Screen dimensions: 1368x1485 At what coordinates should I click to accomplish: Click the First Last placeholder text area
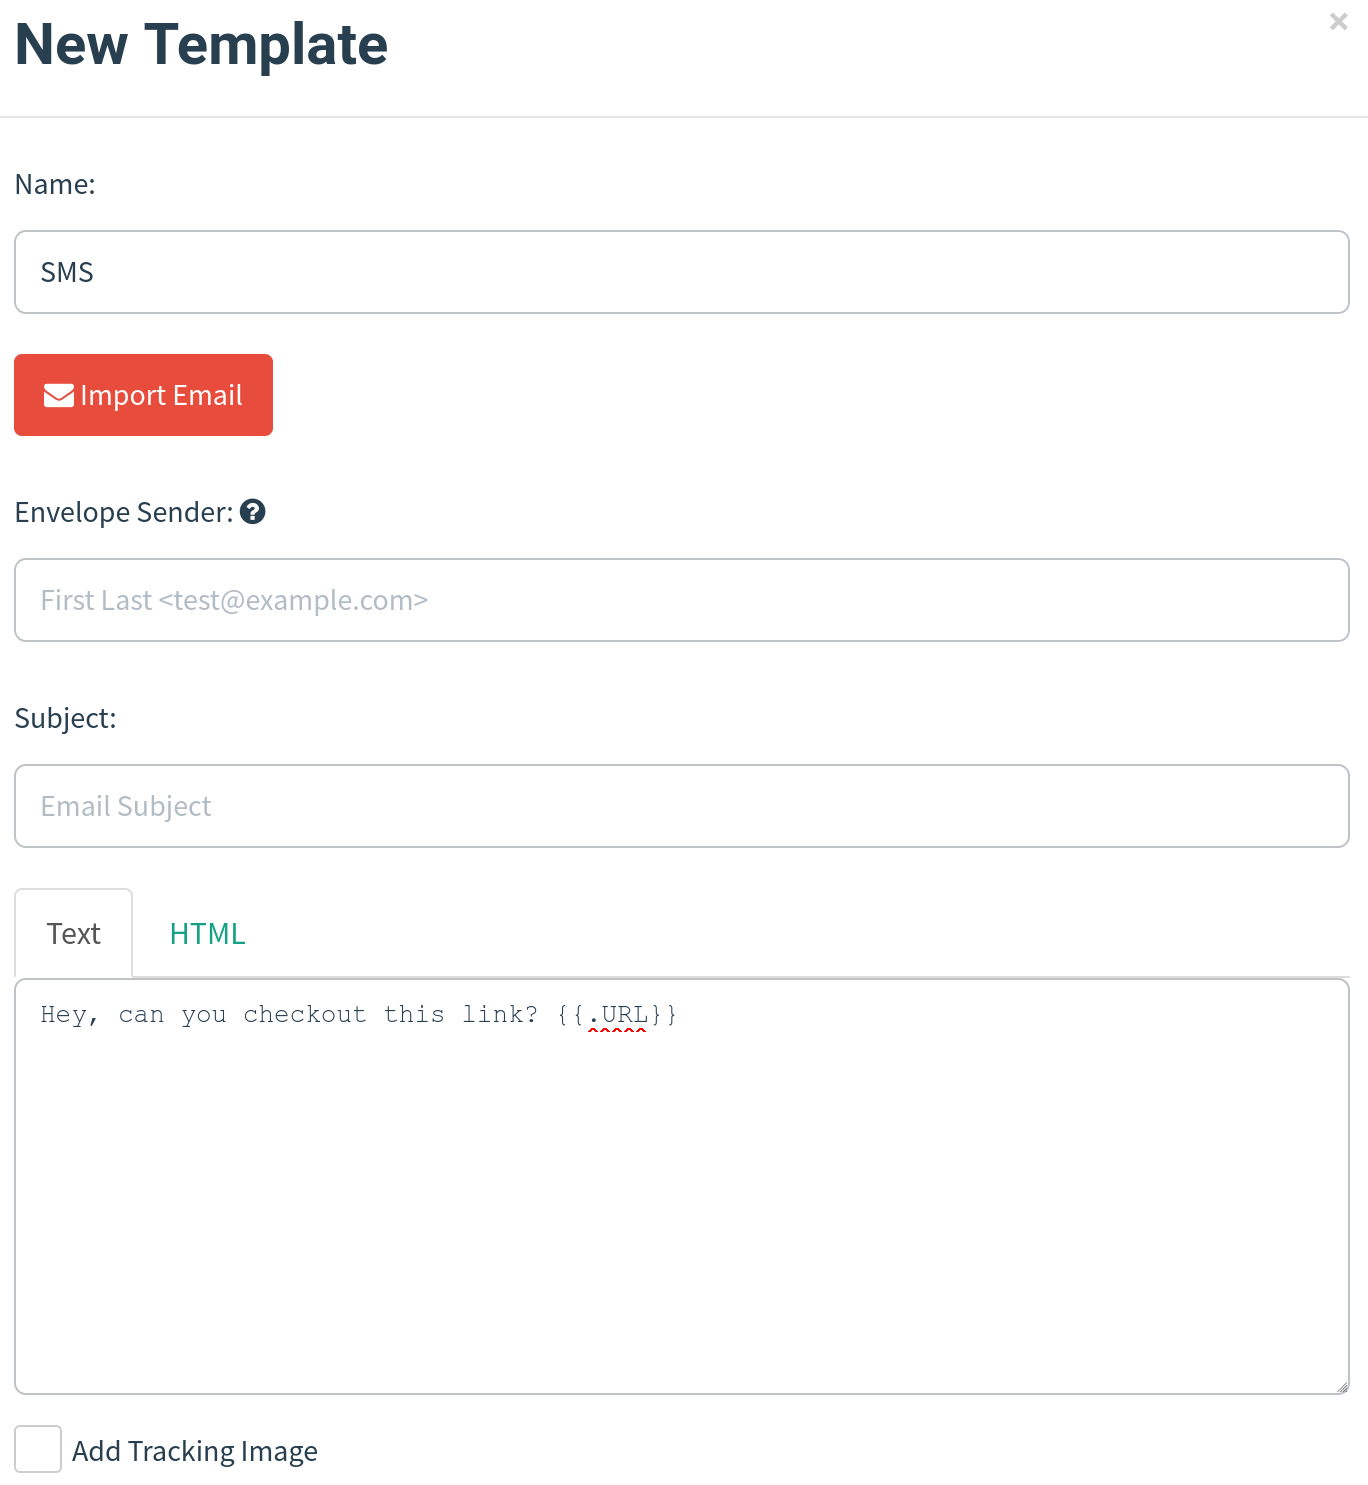(233, 599)
